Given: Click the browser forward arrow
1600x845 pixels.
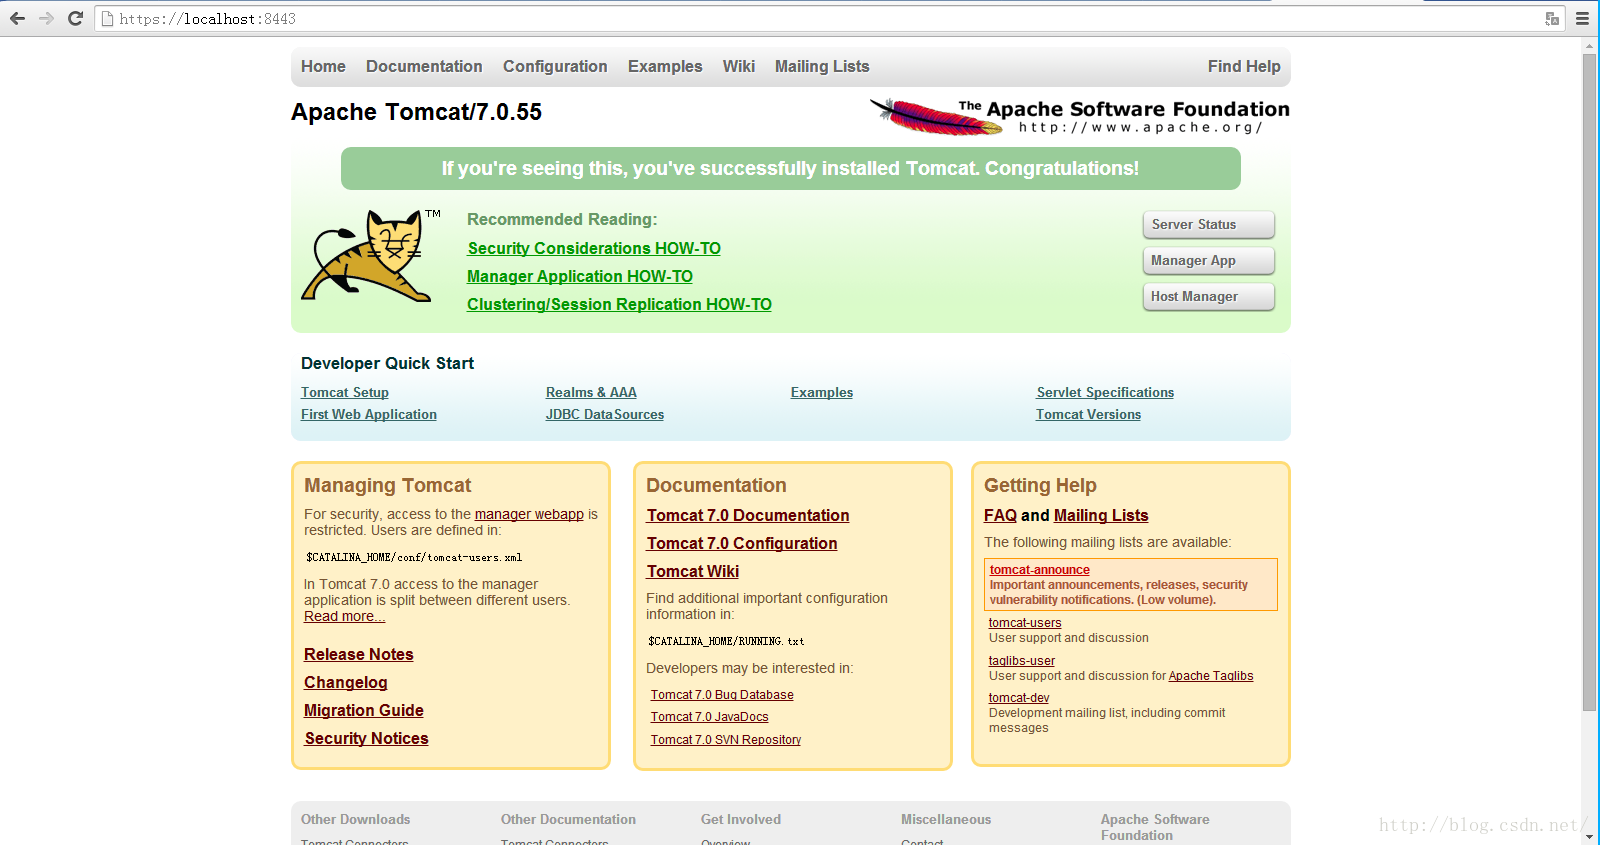Looking at the screenshot, I should [46, 18].
